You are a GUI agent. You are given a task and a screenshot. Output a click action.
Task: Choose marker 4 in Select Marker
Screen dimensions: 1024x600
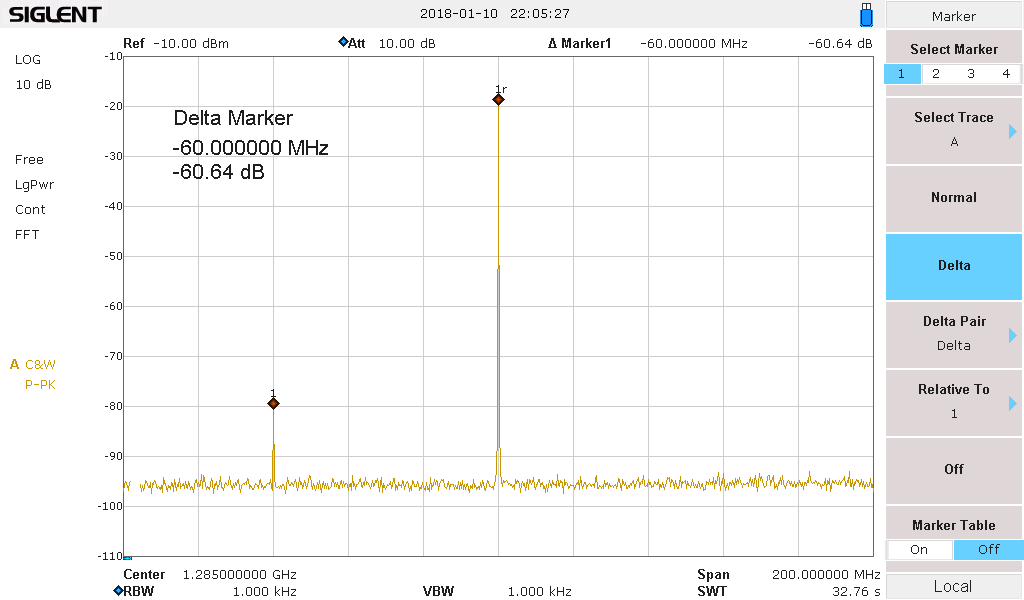pos(1005,74)
